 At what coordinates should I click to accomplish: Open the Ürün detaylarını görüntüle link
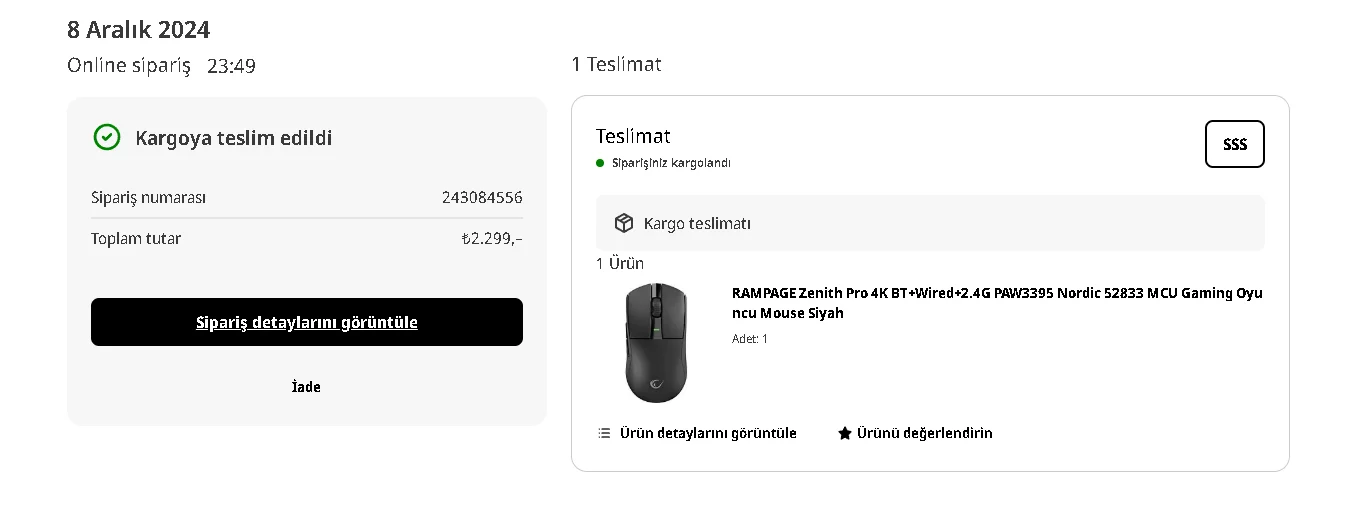[x=708, y=433]
